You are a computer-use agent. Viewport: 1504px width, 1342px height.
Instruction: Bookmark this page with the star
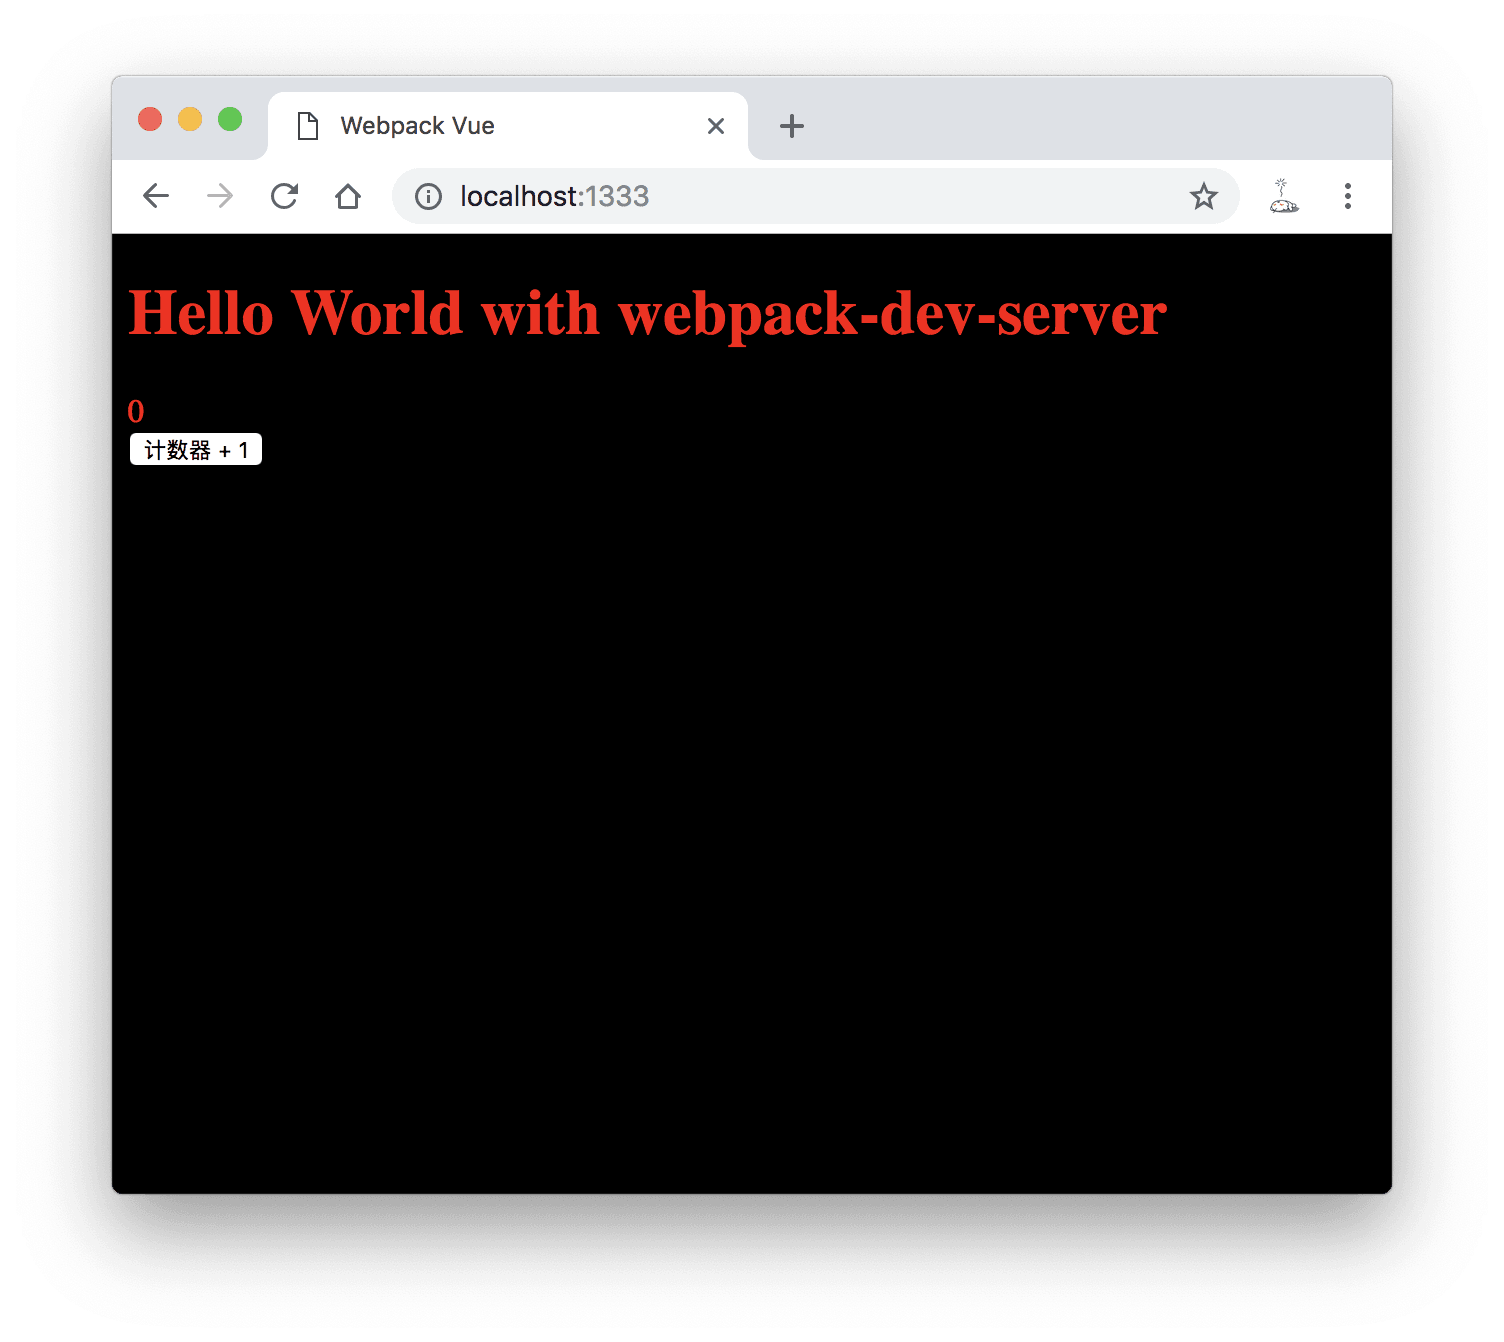pos(1203,197)
